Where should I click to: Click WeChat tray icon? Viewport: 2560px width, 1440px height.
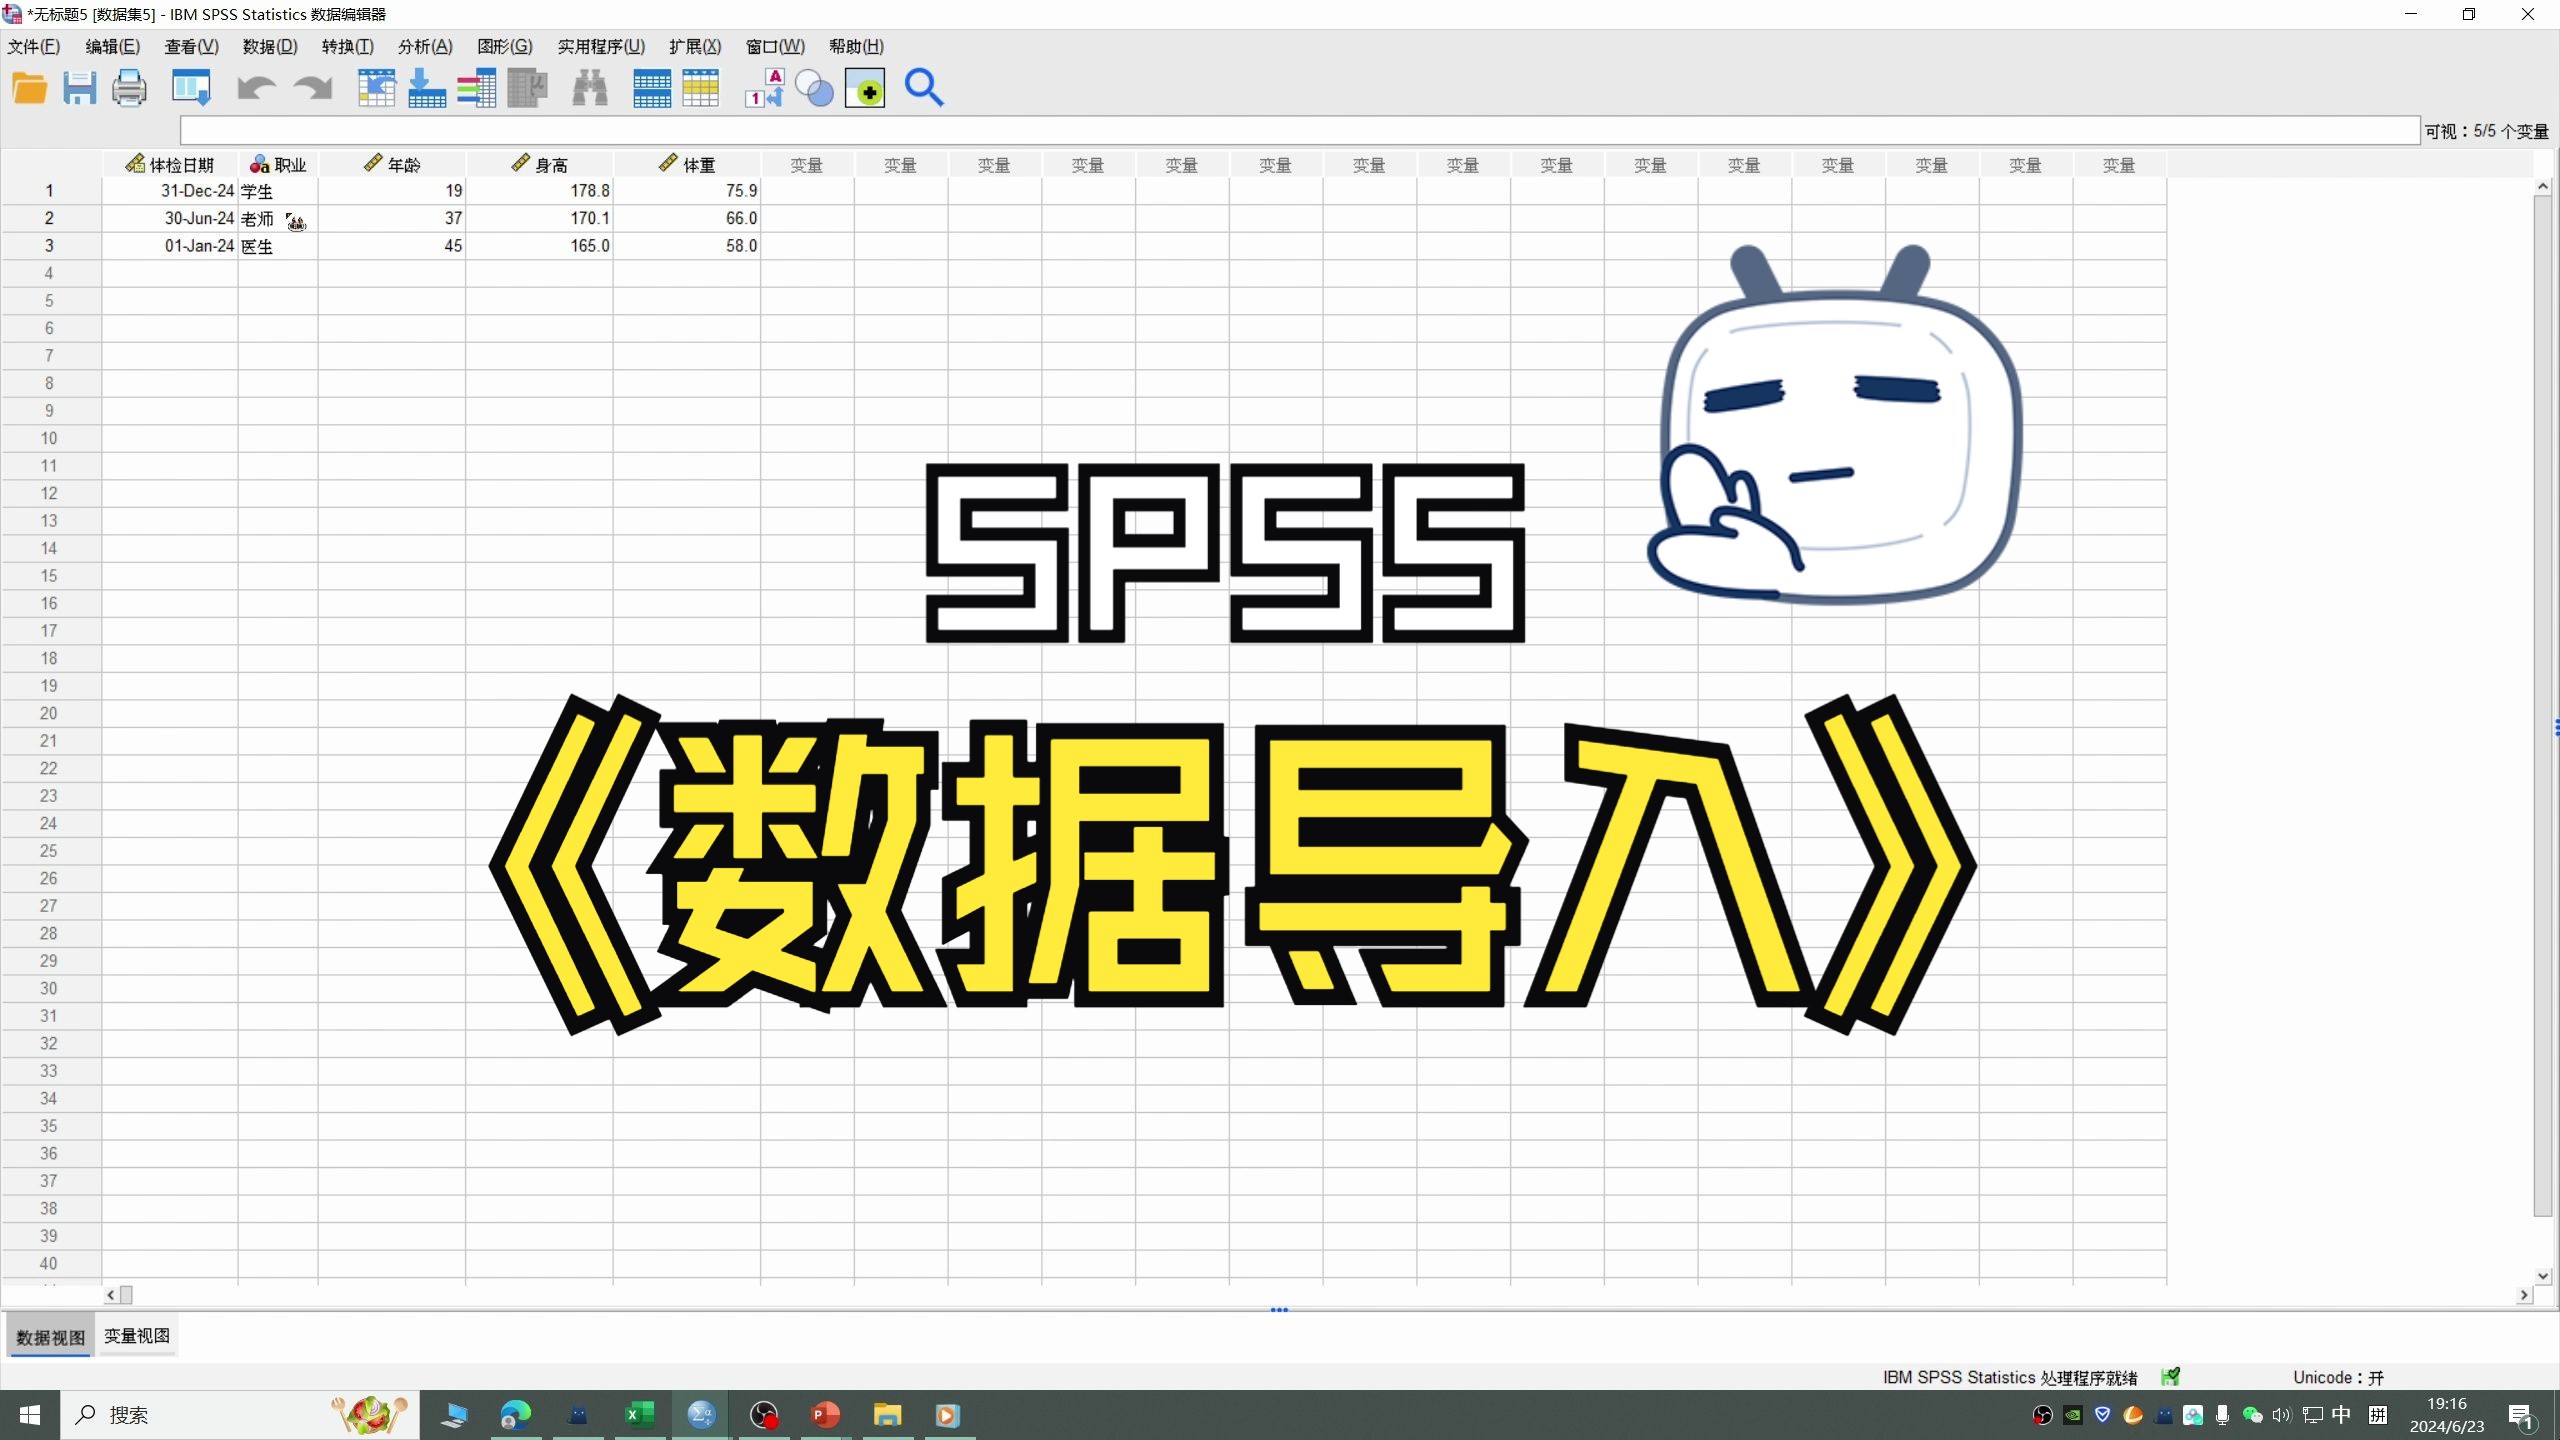(x=2252, y=1415)
